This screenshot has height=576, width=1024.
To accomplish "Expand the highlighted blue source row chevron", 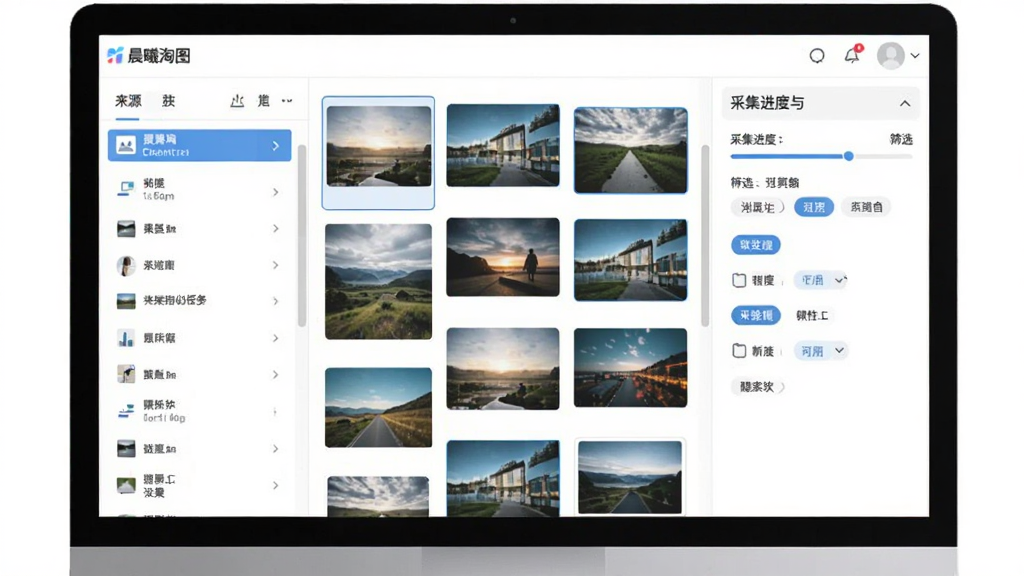I will (x=276, y=146).
